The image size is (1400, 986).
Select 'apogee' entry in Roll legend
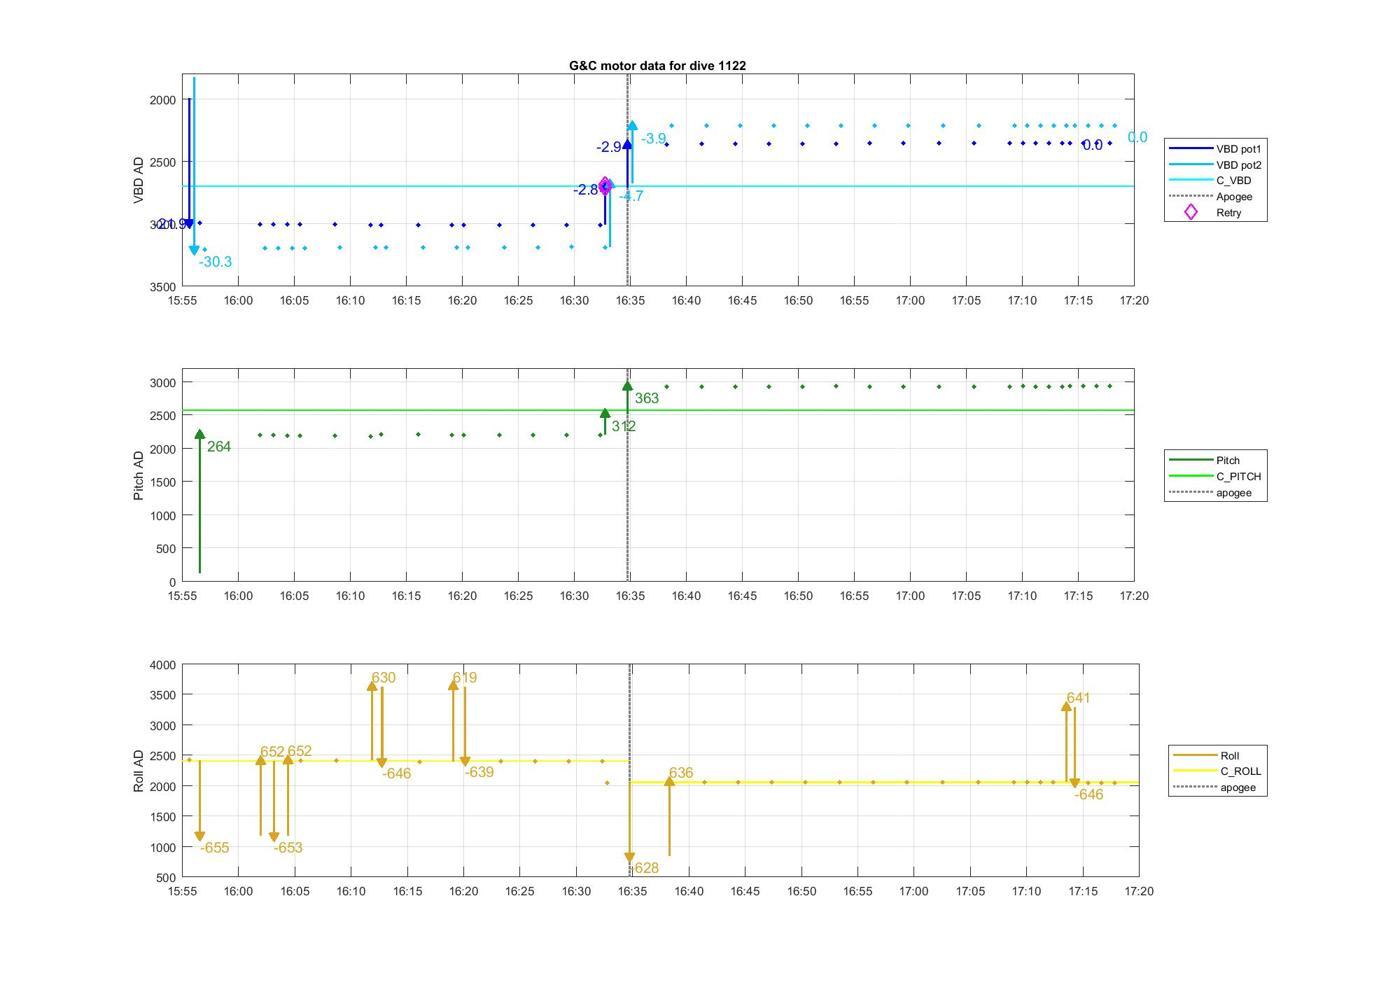[x=1238, y=788]
